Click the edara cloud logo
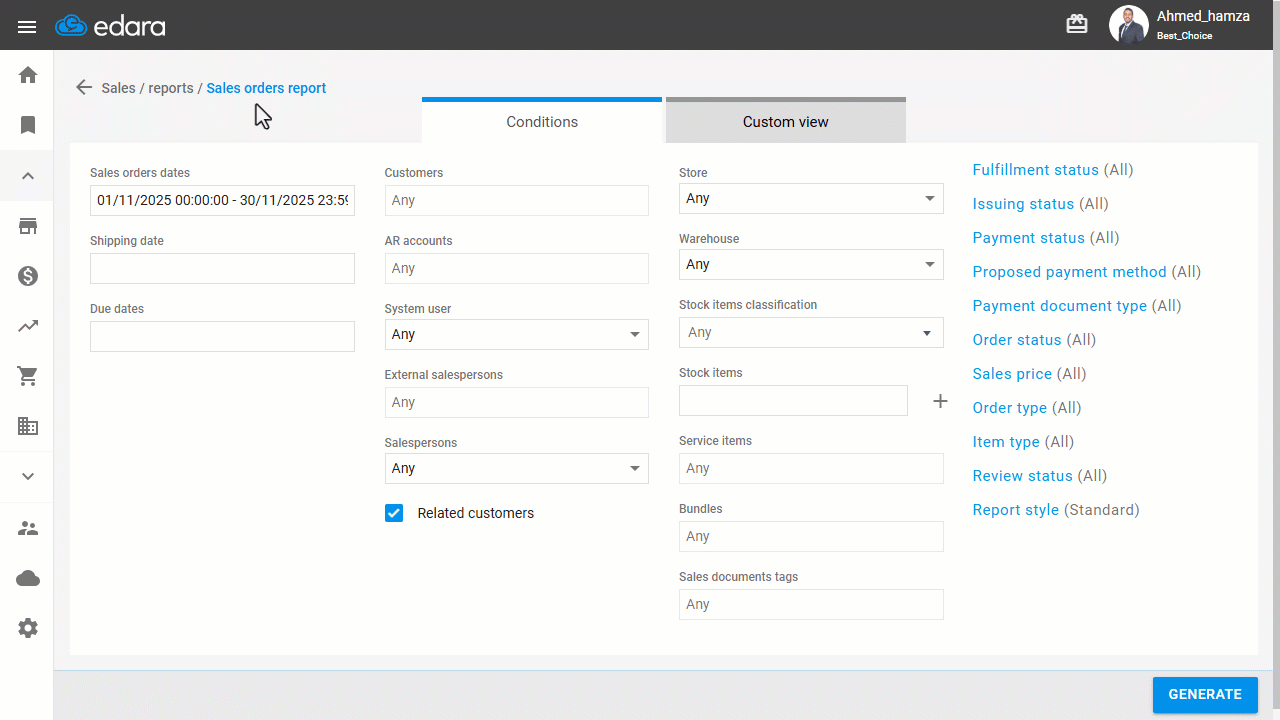The image size is (1280, 720). click(110, 26)
